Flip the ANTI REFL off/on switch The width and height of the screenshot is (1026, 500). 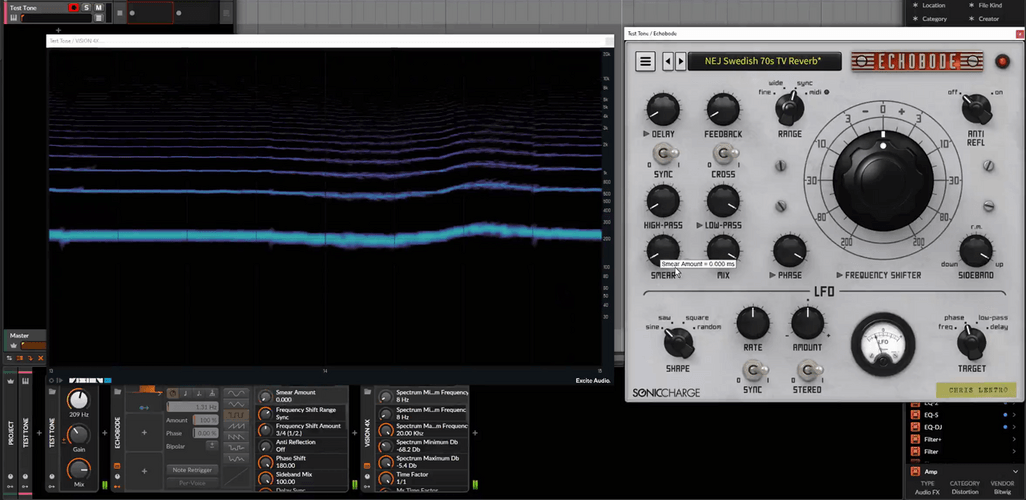(976, 109)
